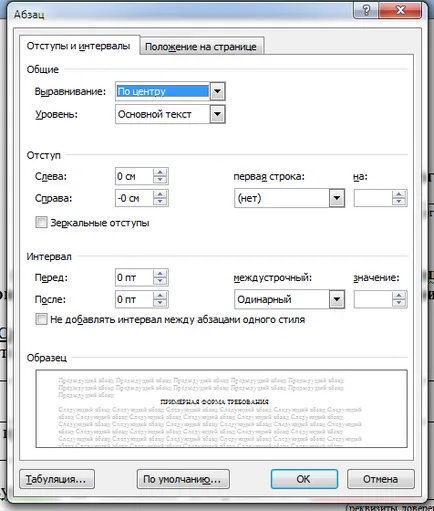Open the Табуляция settings button
Screen dimensions: 434x511
coord(57,479)
